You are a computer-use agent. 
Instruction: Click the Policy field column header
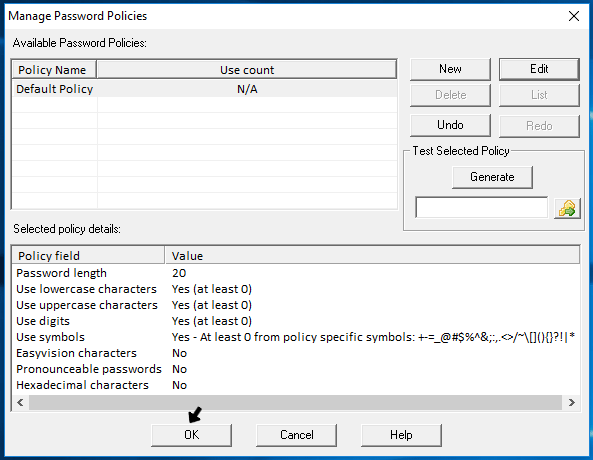tap(88, 256)
